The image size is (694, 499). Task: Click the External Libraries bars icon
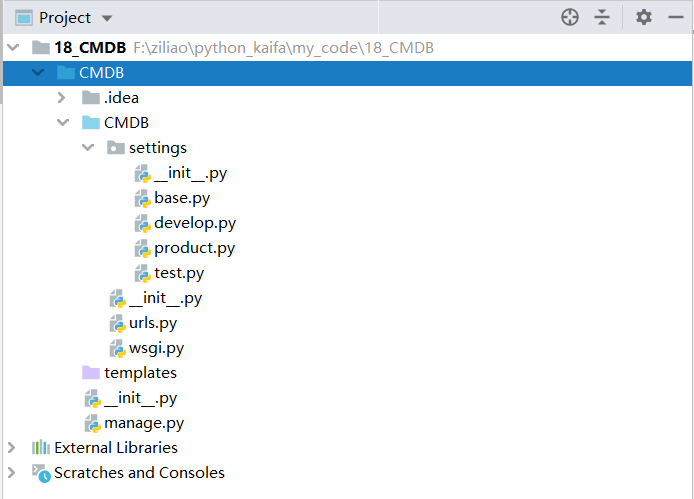[x=41, y=447]
